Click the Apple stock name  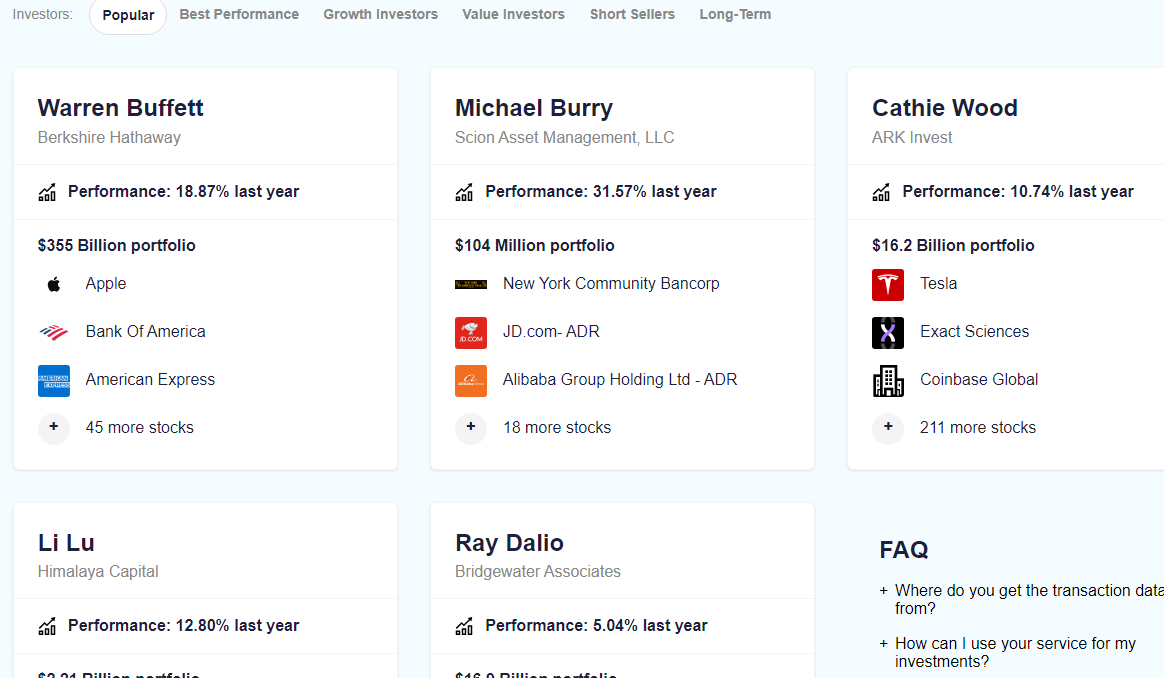tap(105, 284)
